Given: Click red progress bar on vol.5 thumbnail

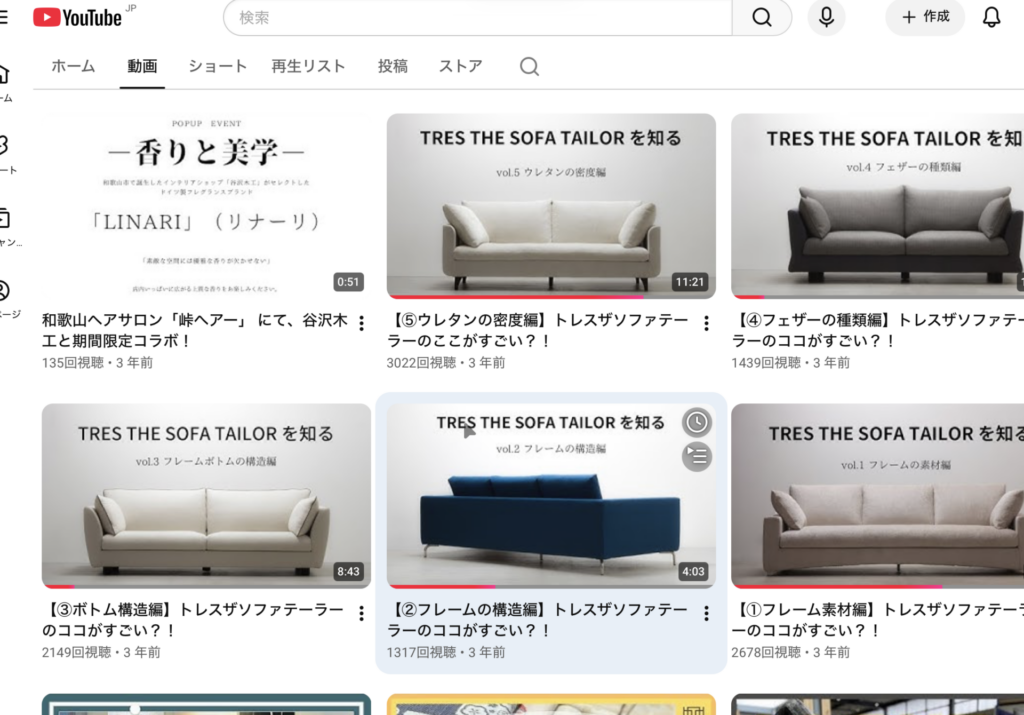Looking at the screenshot, I should click(516, 297).
